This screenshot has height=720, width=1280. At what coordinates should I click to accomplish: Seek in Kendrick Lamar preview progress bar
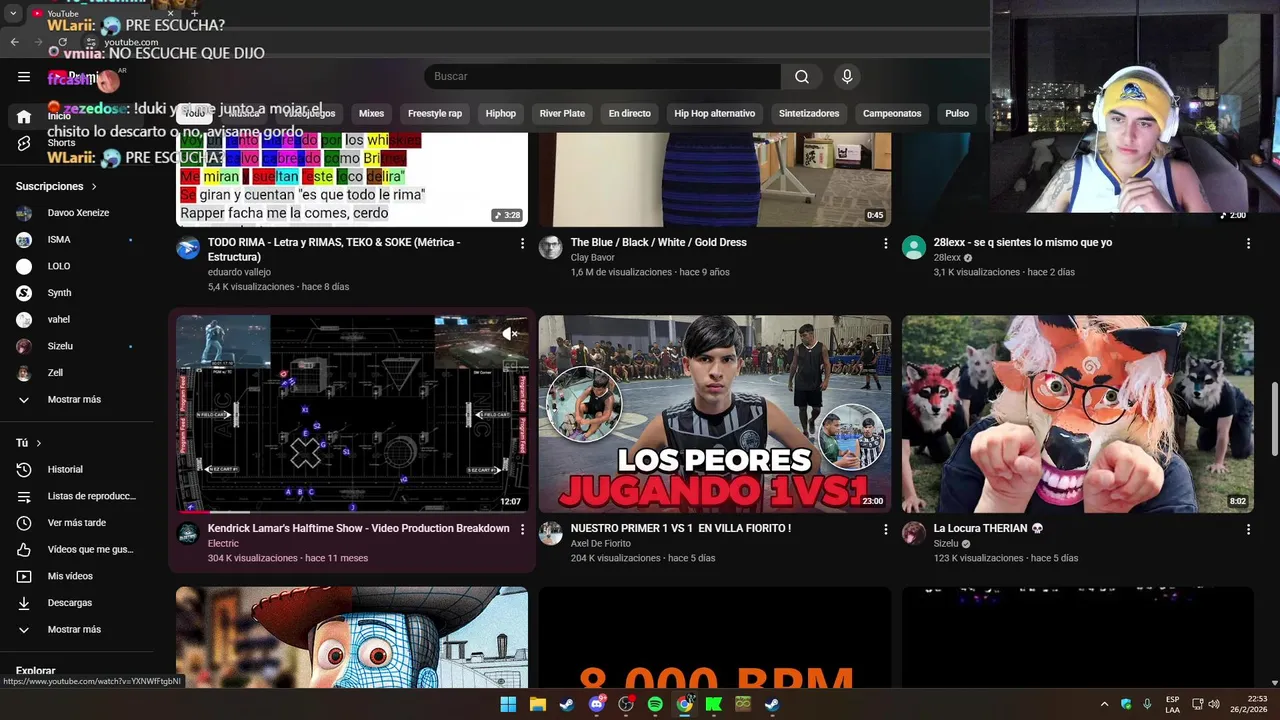352,512
